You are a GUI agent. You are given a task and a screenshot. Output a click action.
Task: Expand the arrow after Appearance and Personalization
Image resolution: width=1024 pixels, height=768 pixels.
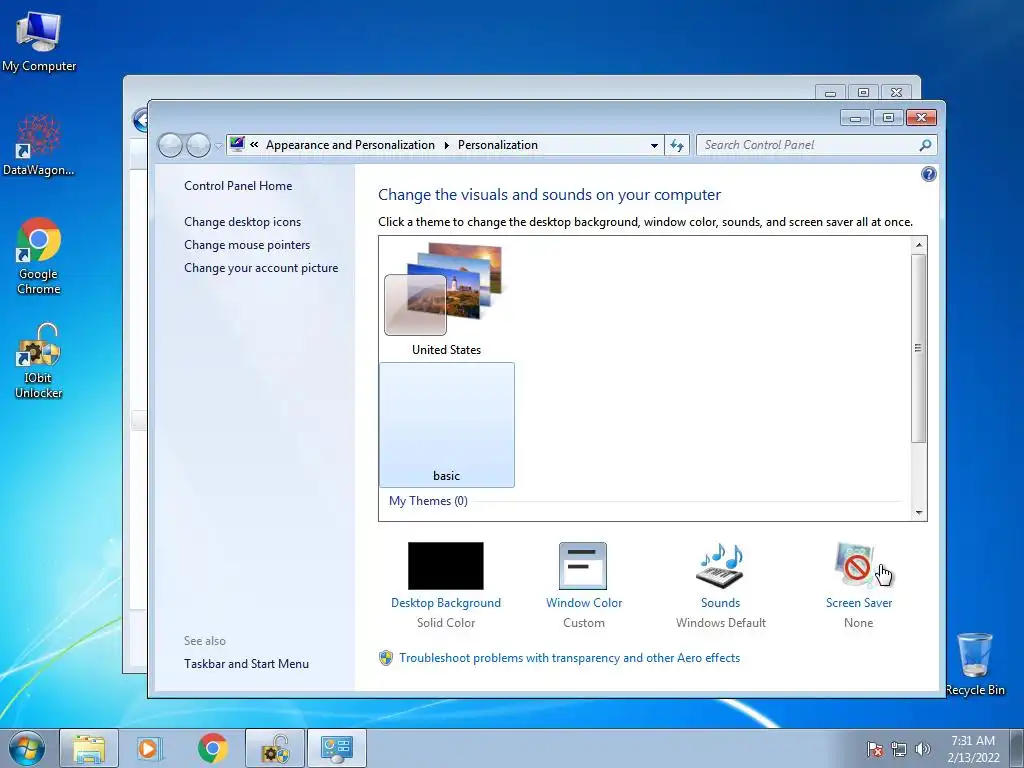[447, 145]
